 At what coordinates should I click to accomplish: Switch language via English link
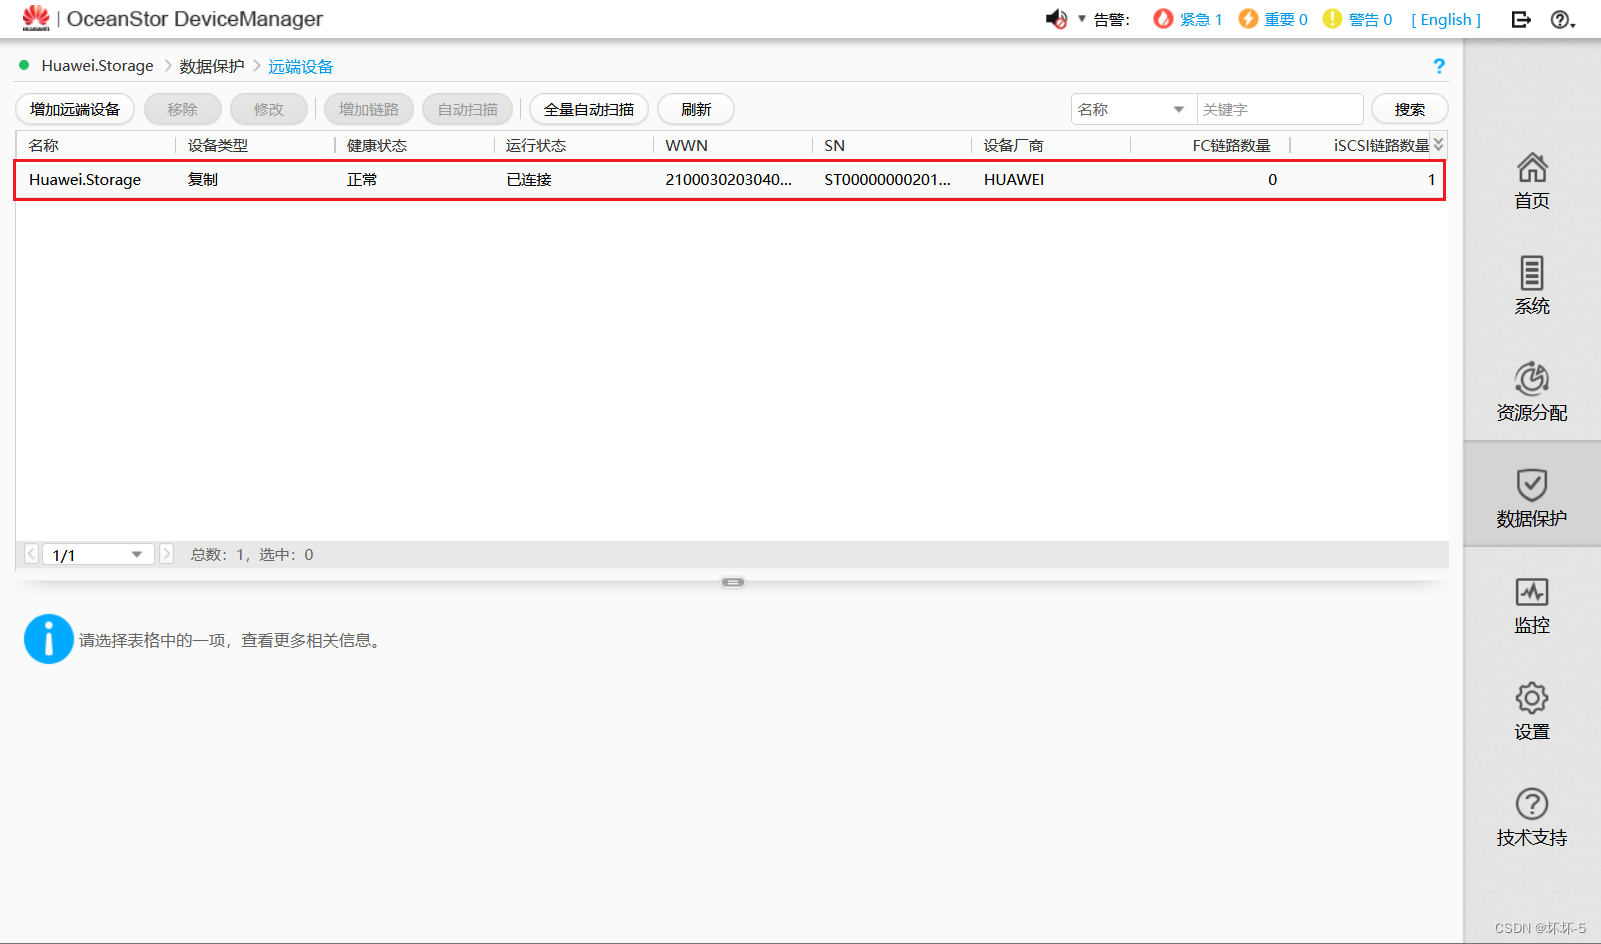click(x=1446, y=19)
